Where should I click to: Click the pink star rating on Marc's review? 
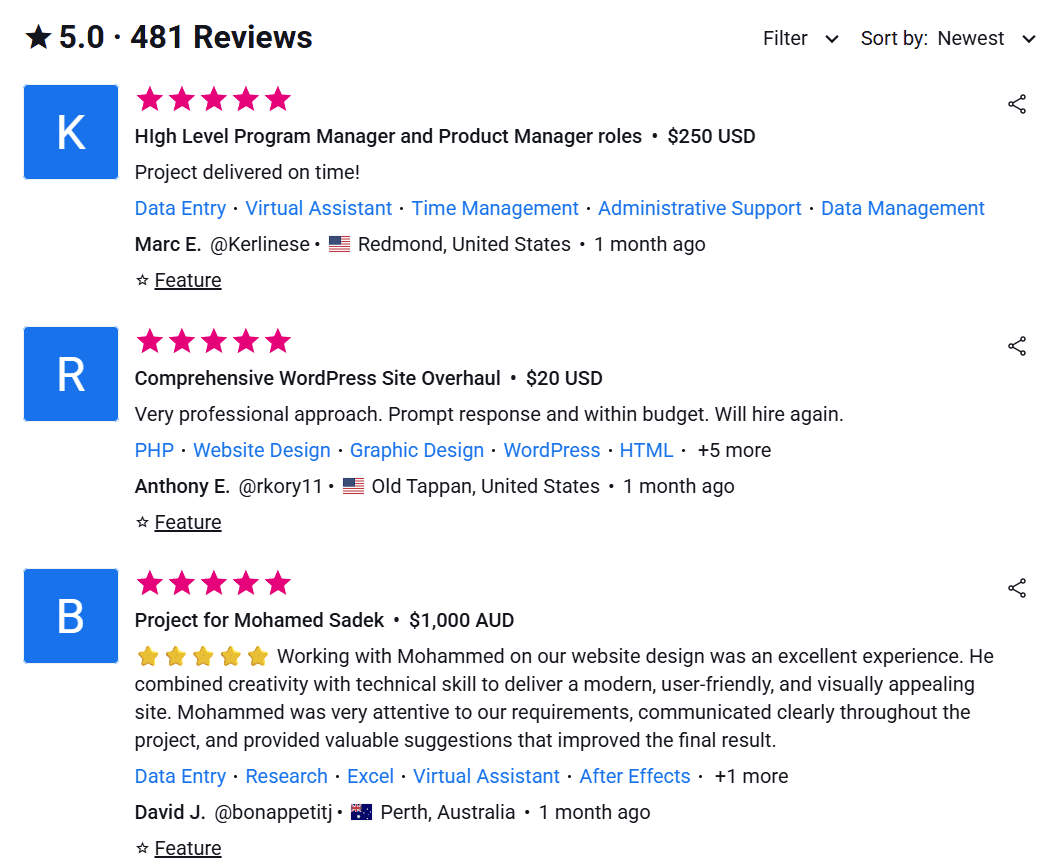213,99
